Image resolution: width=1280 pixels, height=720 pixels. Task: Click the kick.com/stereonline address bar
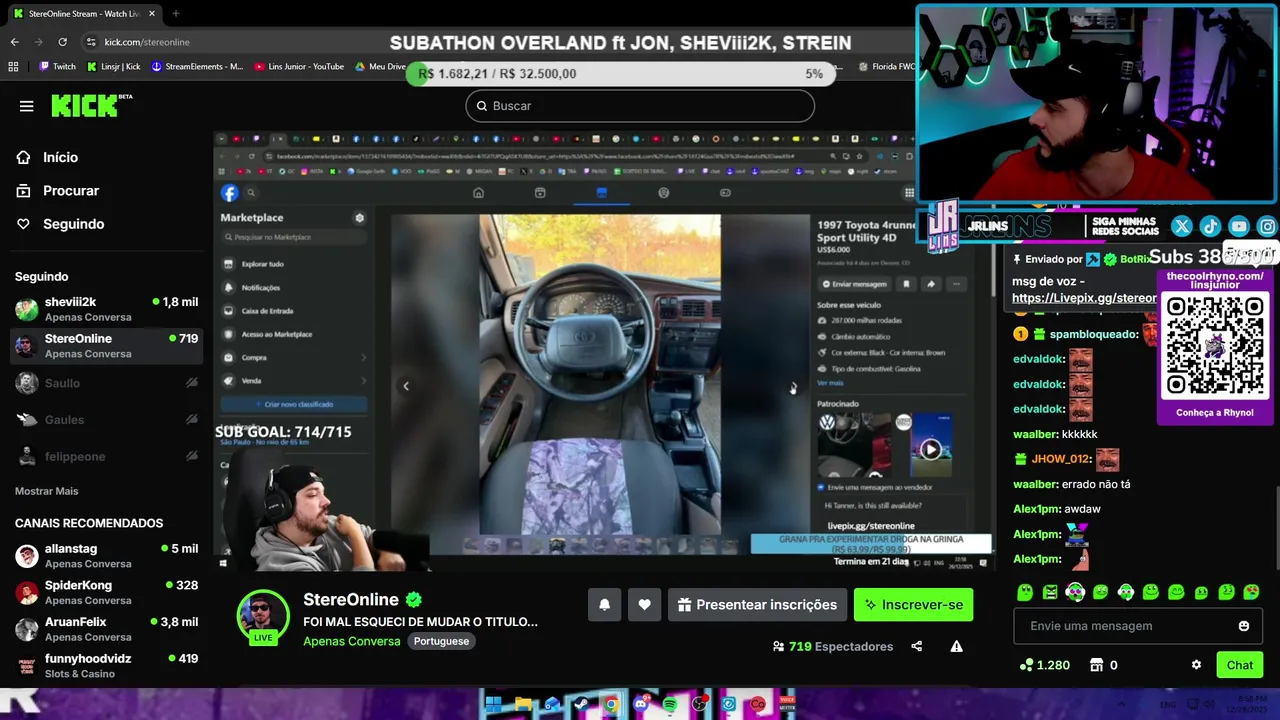coord(147,42)
